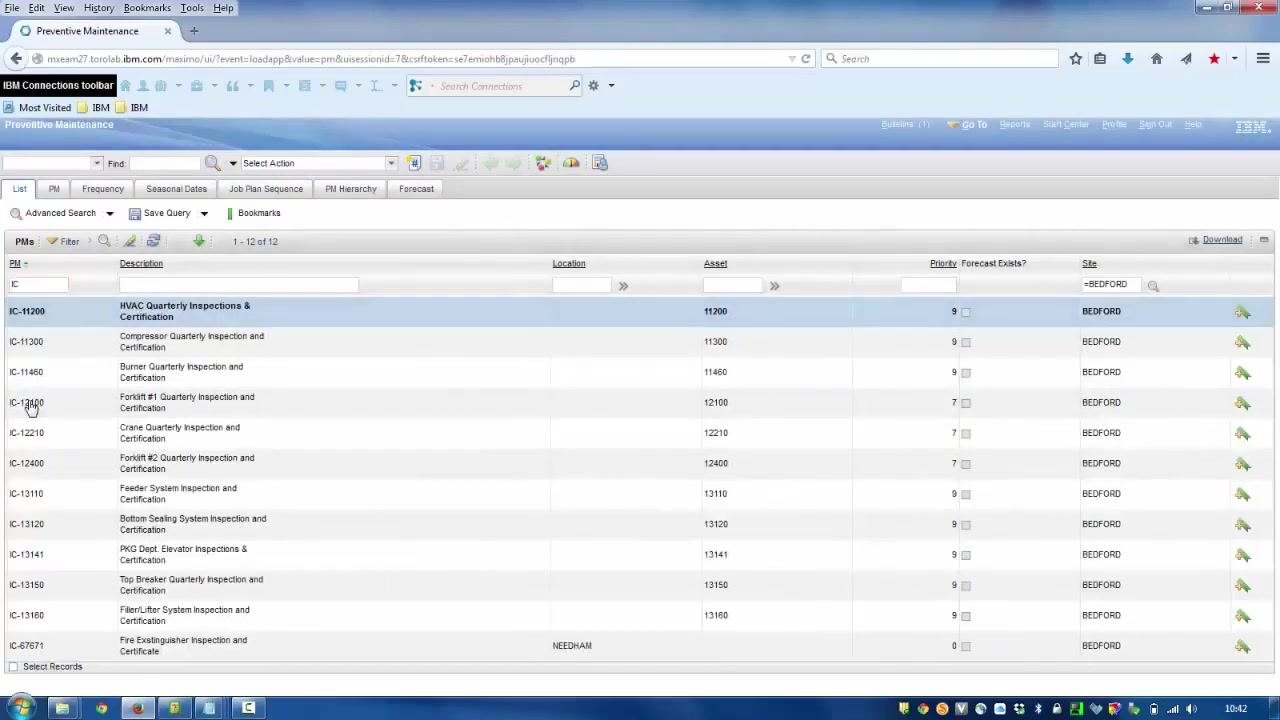Expand the Advanced Search dropdown arrow
The height and width of the screenshot is (720, 1280).
click(x=110, y=213)
